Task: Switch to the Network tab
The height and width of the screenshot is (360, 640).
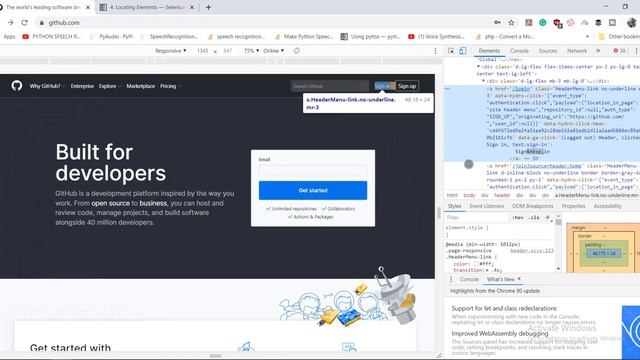Action: [577, 51]
